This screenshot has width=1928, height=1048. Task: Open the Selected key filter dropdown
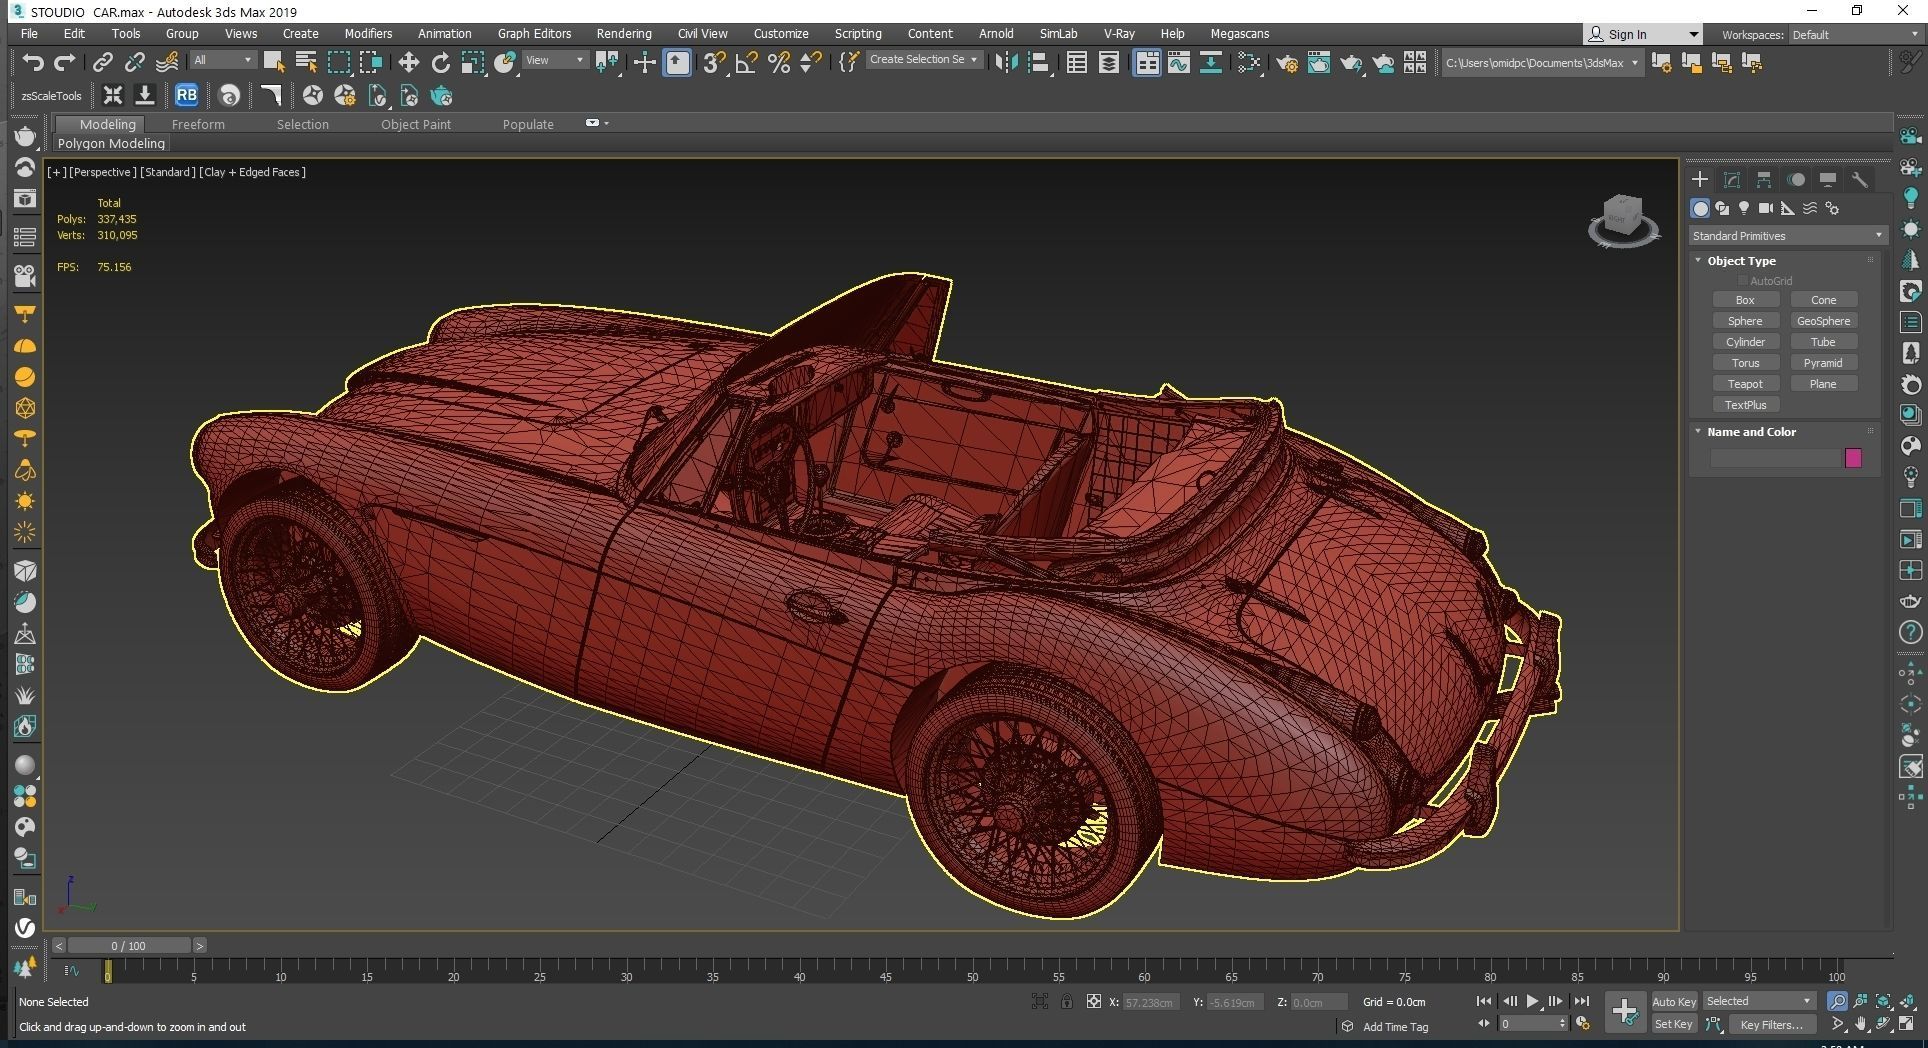coord(1758,1000)
